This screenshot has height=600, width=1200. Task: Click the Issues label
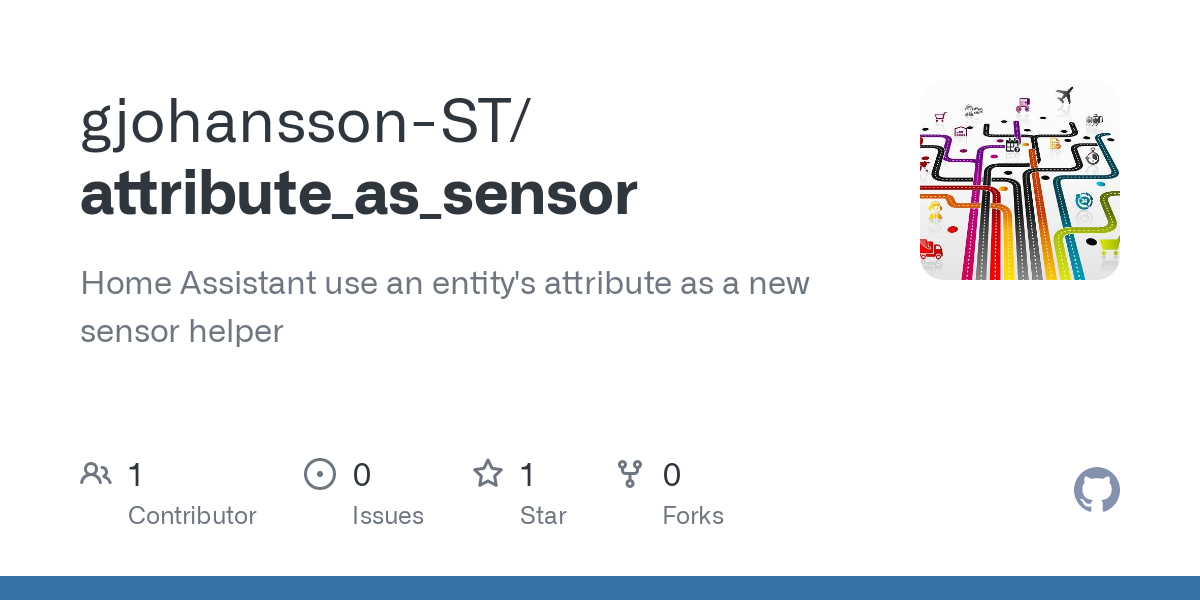coord(388,516)
